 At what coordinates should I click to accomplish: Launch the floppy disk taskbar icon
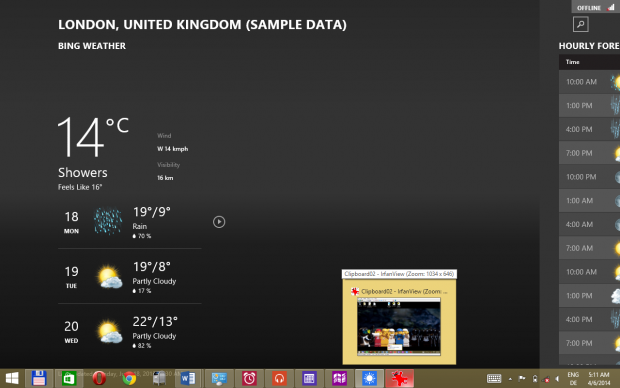click(x=39, y=379)
